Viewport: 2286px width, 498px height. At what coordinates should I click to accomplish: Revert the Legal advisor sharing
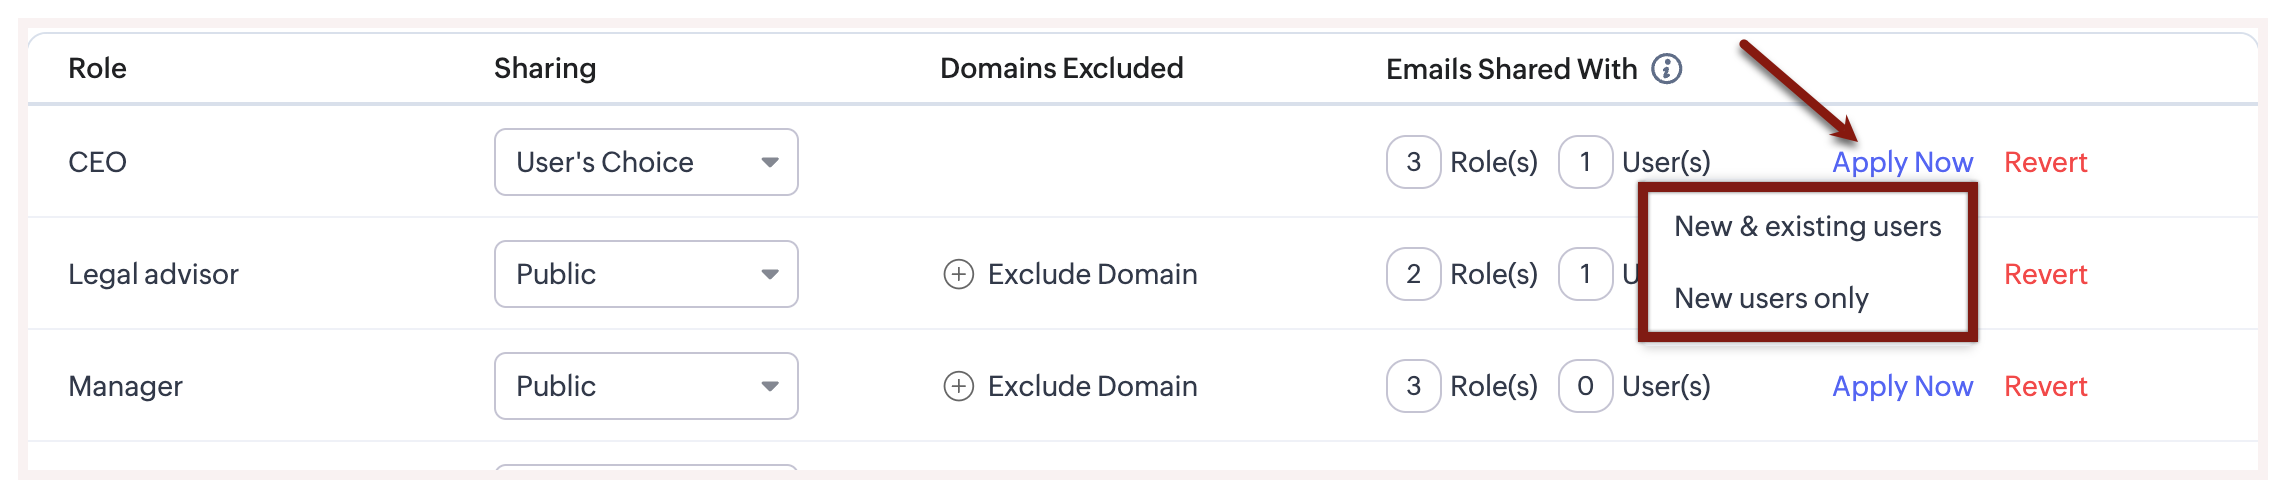(2045, 274)
